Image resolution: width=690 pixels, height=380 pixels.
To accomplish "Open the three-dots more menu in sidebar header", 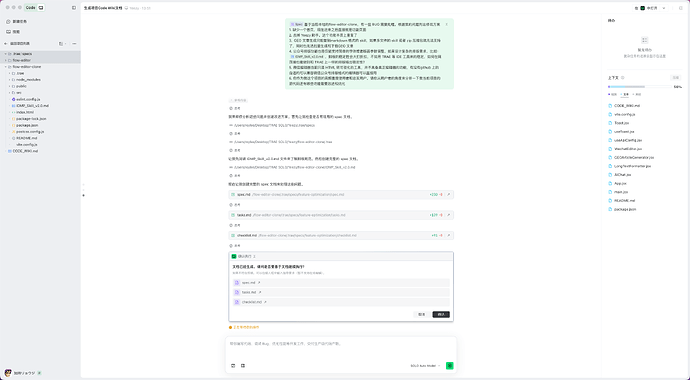I will [x=74, y=44].
